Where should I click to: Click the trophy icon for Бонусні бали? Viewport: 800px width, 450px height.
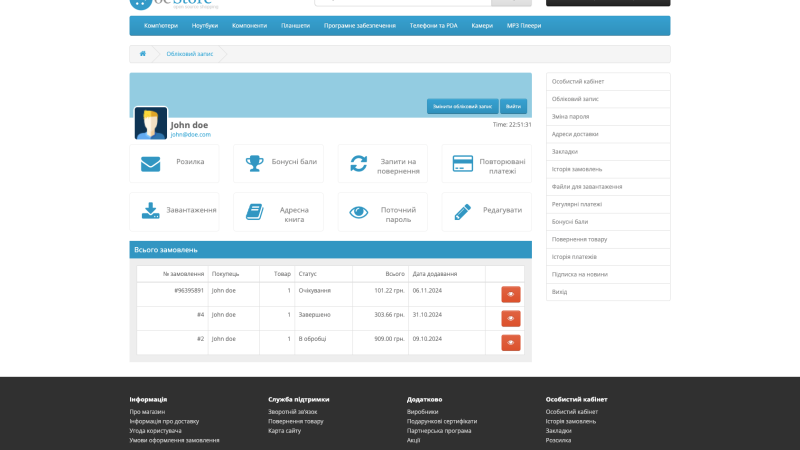pyautogui.click(x=255, y=163)
